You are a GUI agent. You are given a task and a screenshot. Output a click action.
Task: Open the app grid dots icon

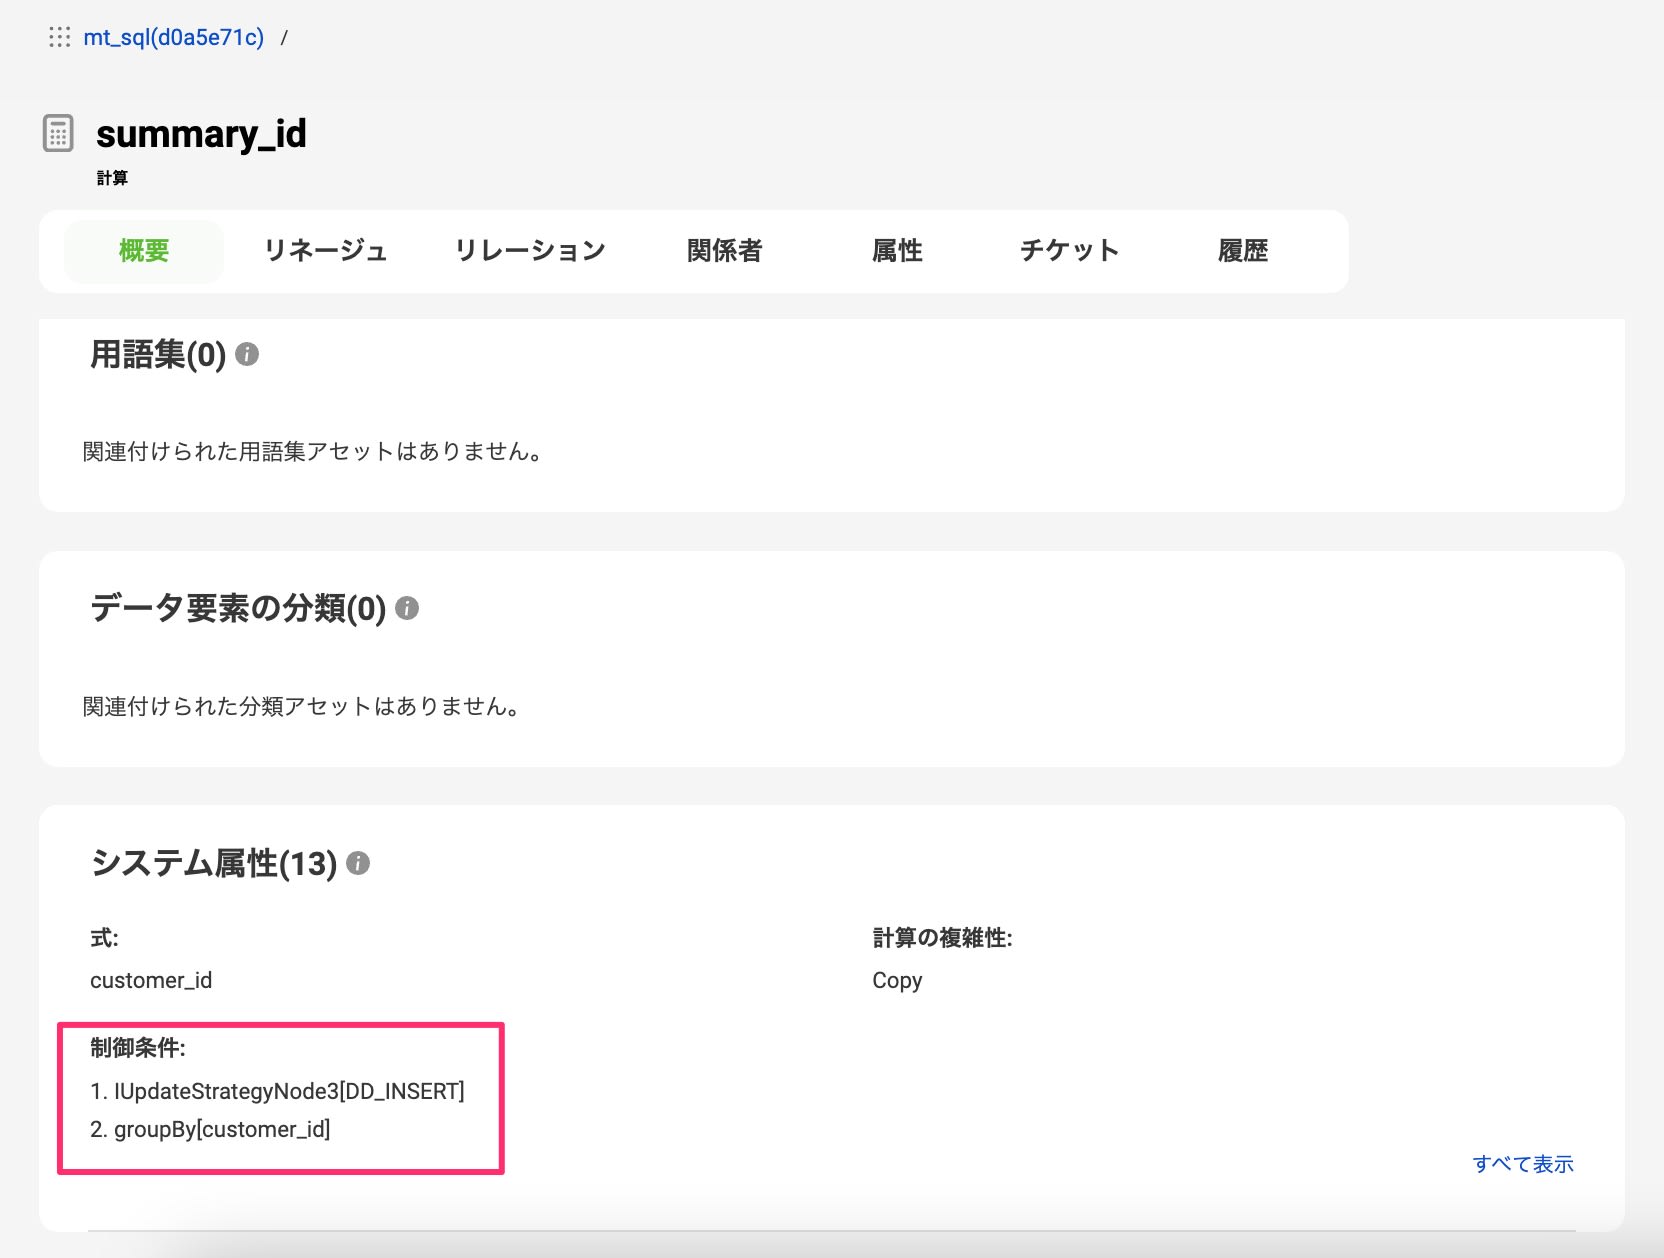coord(60,37)
